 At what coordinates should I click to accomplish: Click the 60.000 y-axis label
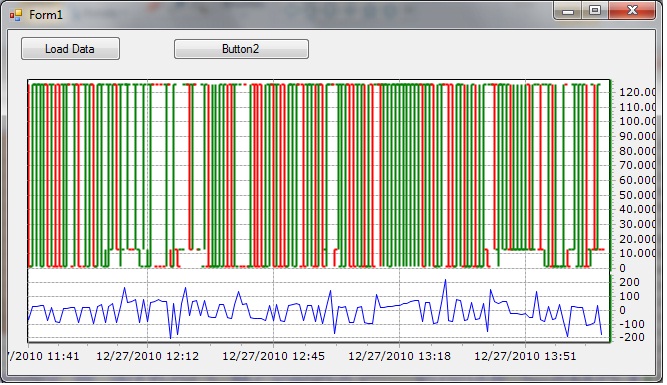(637, 180)
